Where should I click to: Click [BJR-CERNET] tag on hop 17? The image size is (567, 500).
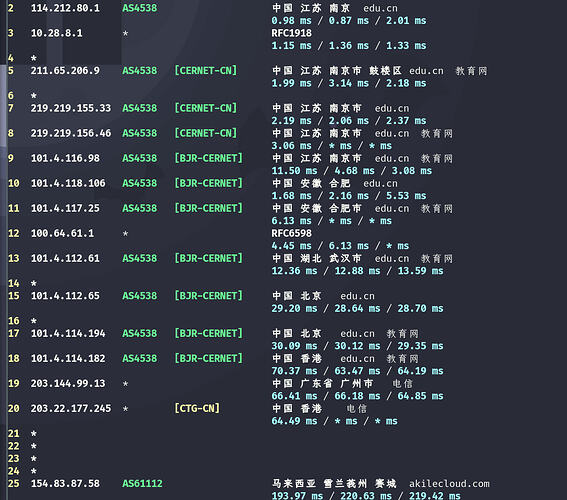tap(209, 333)
